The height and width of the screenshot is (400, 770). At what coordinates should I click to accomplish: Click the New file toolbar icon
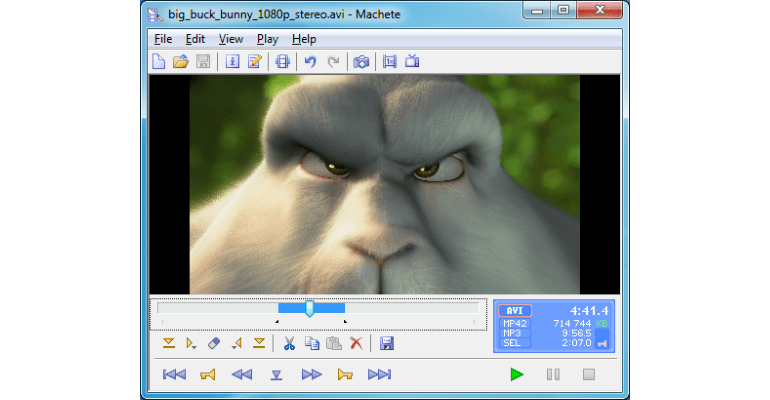coord(159,61)
